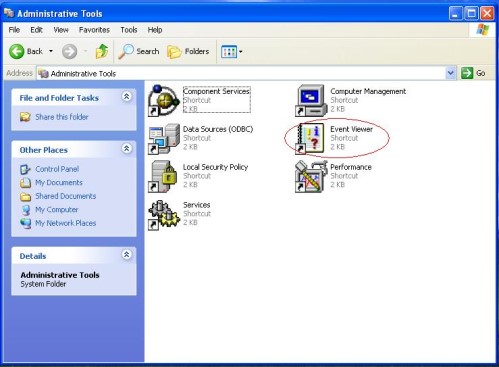499x367 pixels.
Task: Open the Back history dropdown arrow
Action: click(51, 51)
